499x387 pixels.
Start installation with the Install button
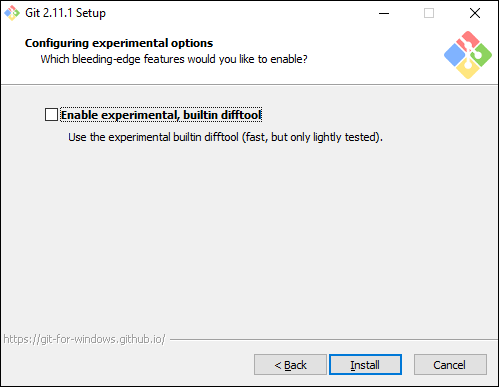[365, 365]
